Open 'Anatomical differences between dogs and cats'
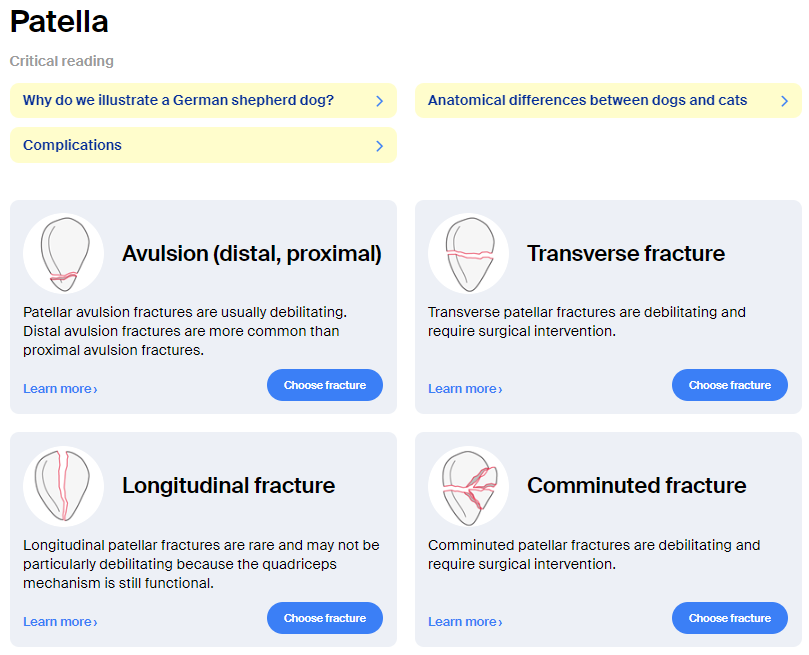Image resolution: width=809 pixels, height=655 pixels. point(608,101)
